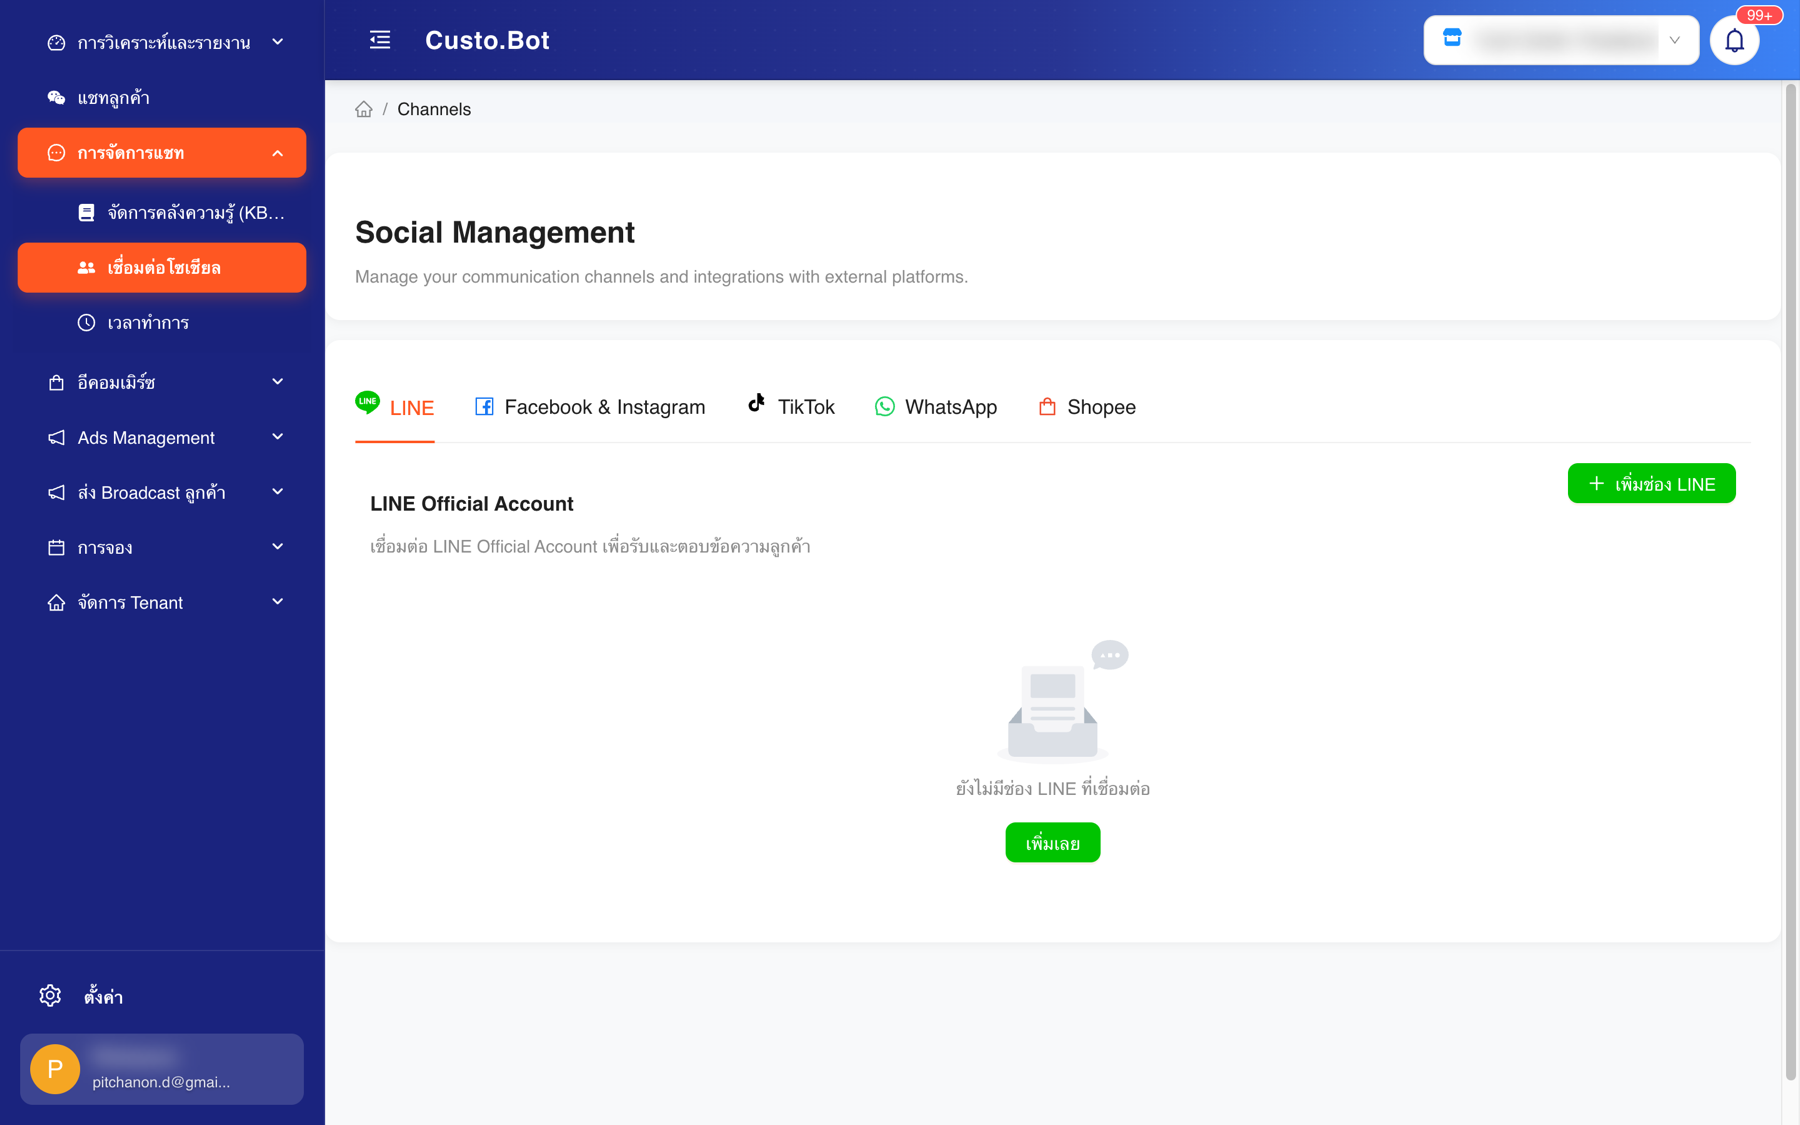Viewport: 1800px width, 1125px height.
Task: Click the เพิ่มช่อง LINE button
Action: [1652, 484]
